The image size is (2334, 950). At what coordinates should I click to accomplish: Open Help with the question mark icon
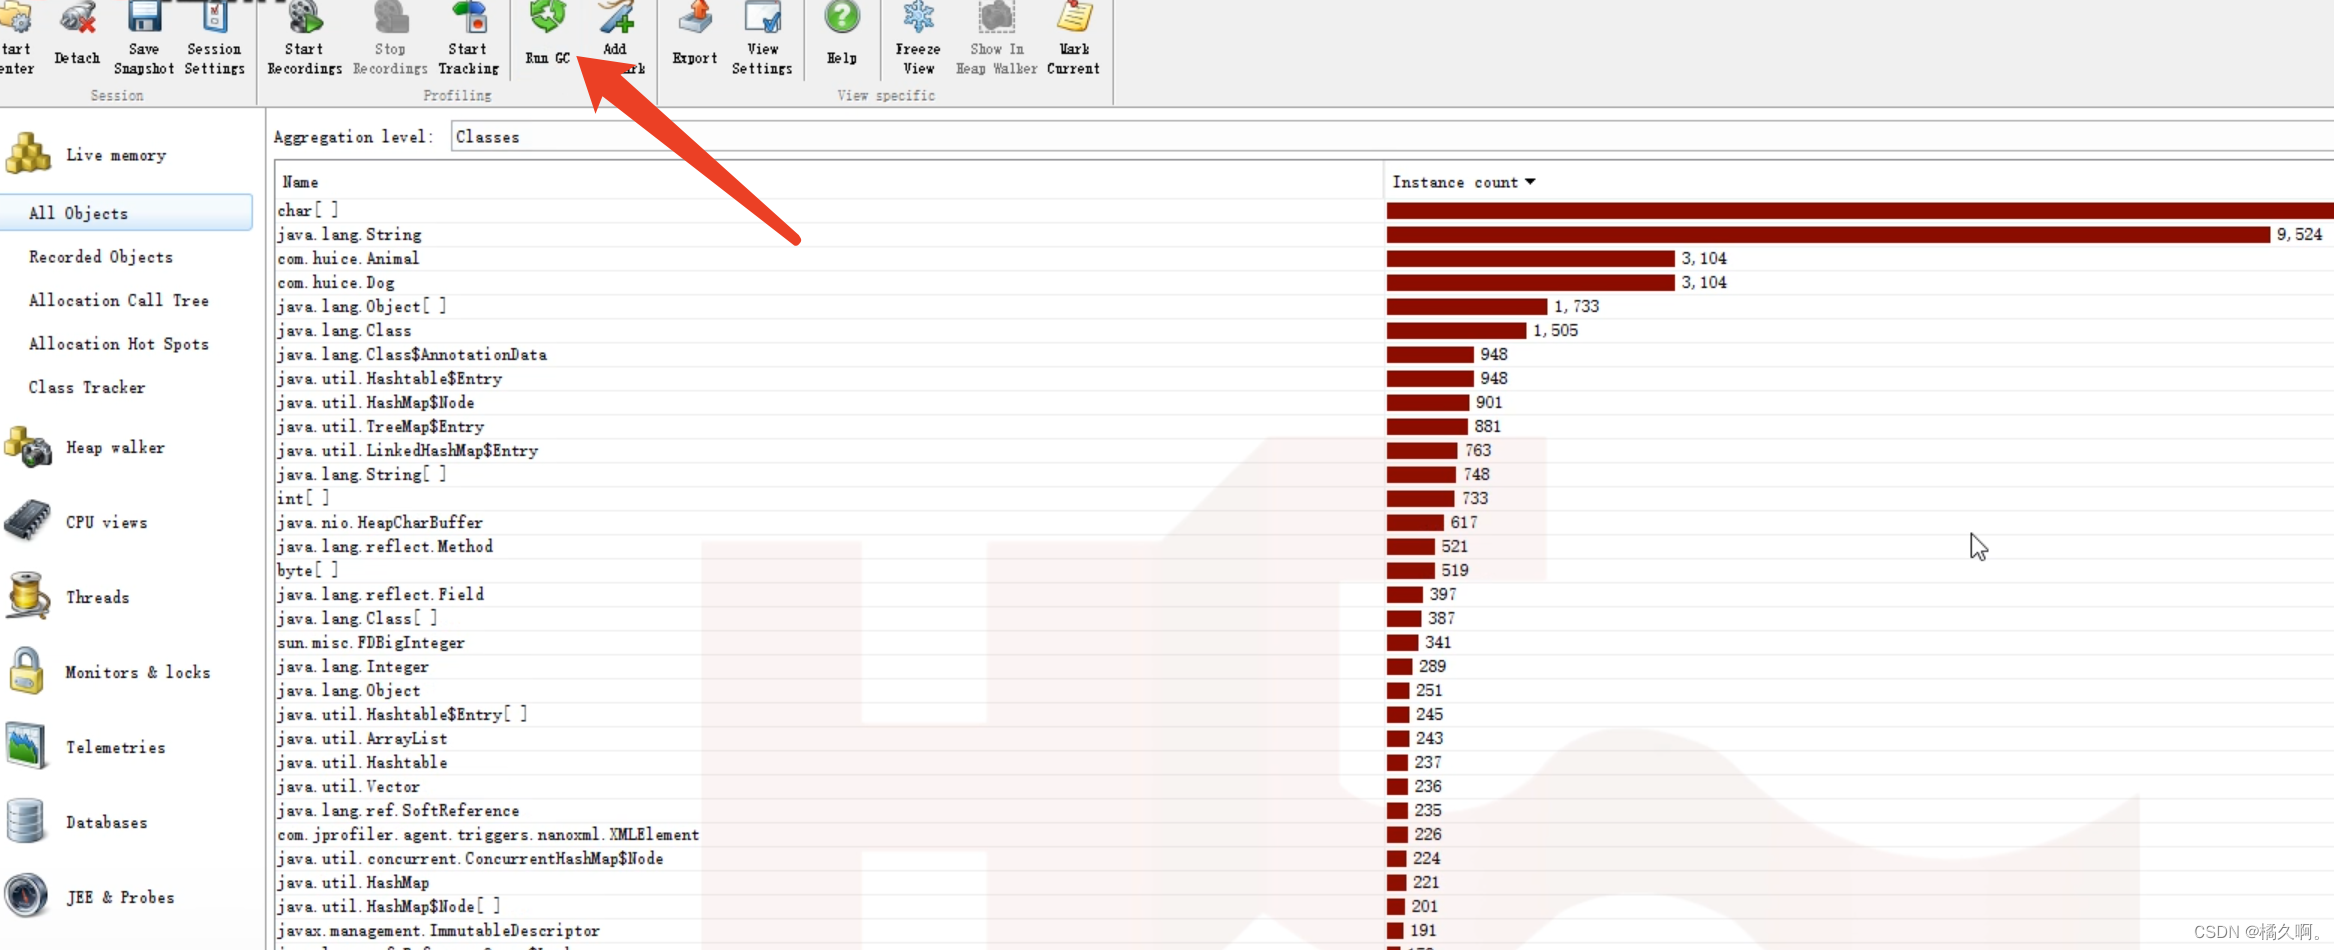(x=842, y=16)
